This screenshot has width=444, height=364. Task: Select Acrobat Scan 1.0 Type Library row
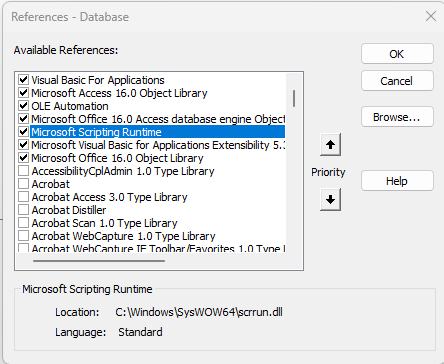[104, 223]
